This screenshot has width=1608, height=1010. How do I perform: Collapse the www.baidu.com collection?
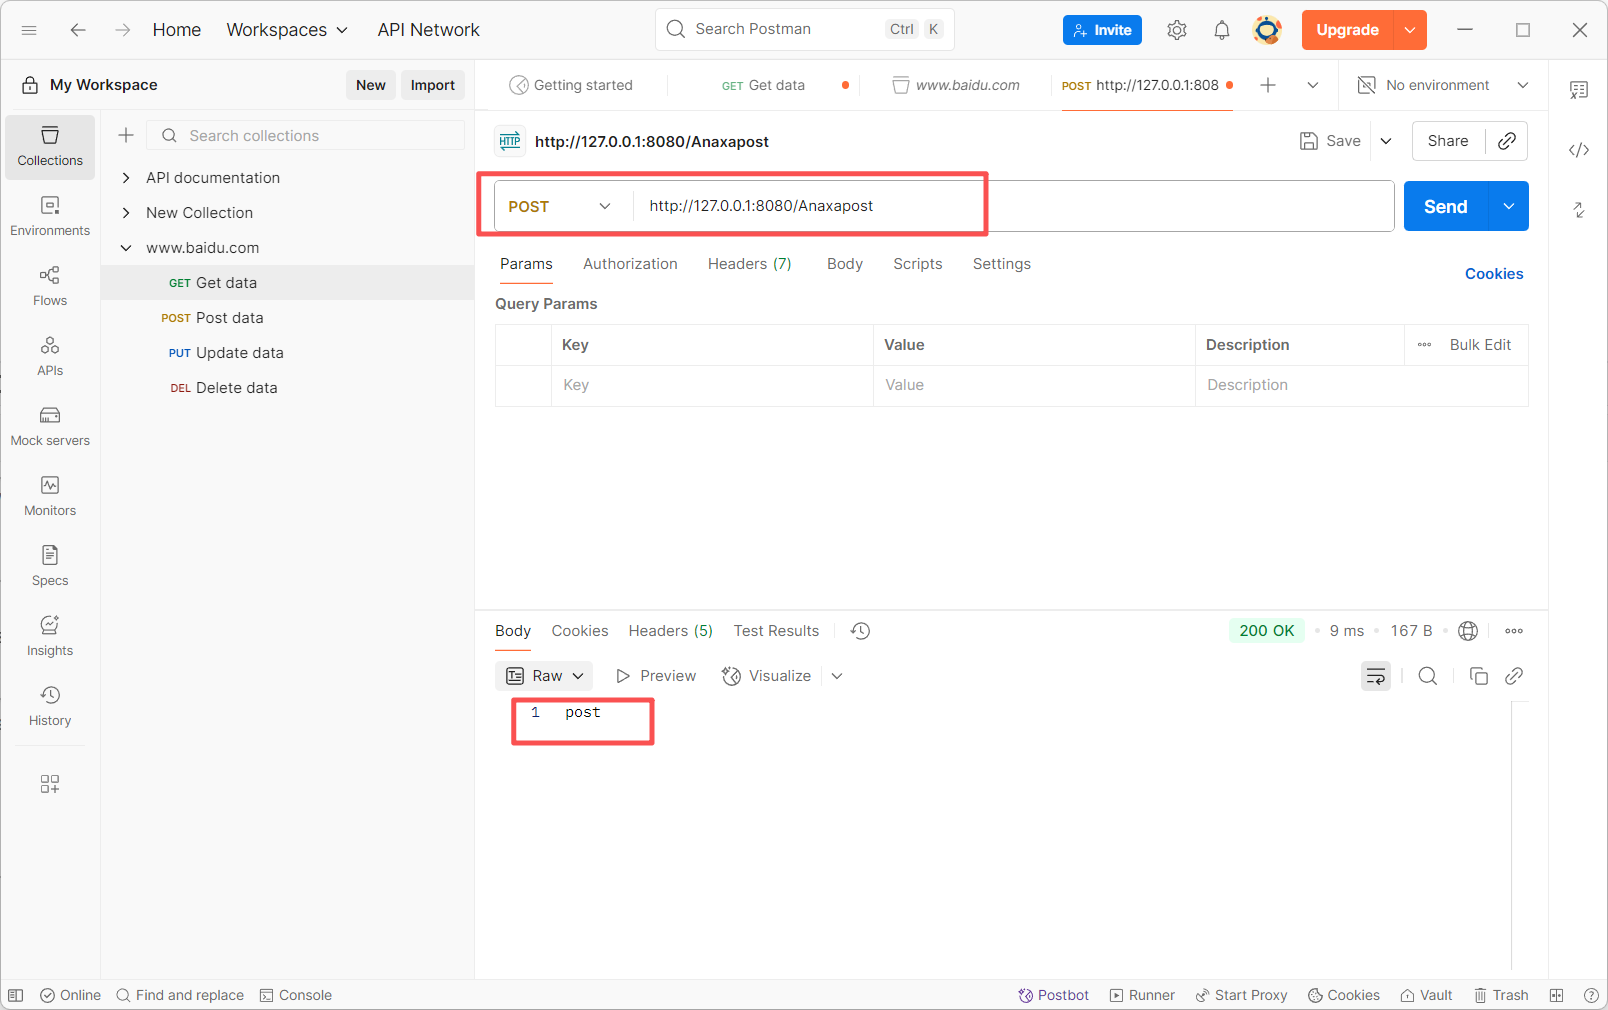point(126,248)
